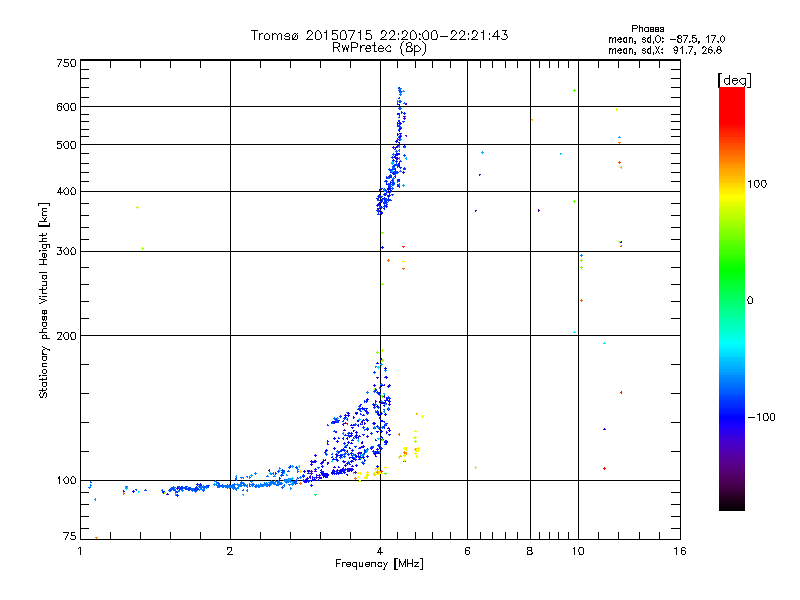Click the x-axis '8' tick label
The height and width of the screenshot is (600, 800).
530,551
